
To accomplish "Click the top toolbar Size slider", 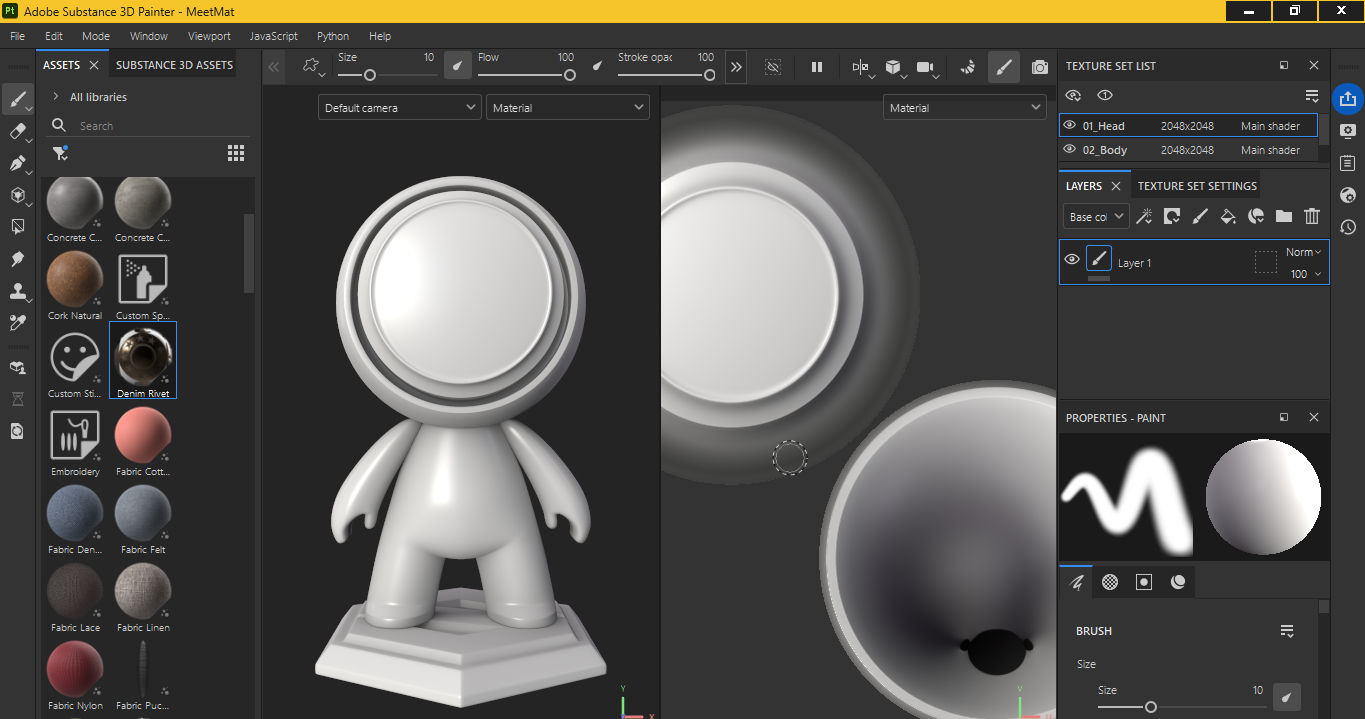I will pyautogui.click(x=387, y=75).
